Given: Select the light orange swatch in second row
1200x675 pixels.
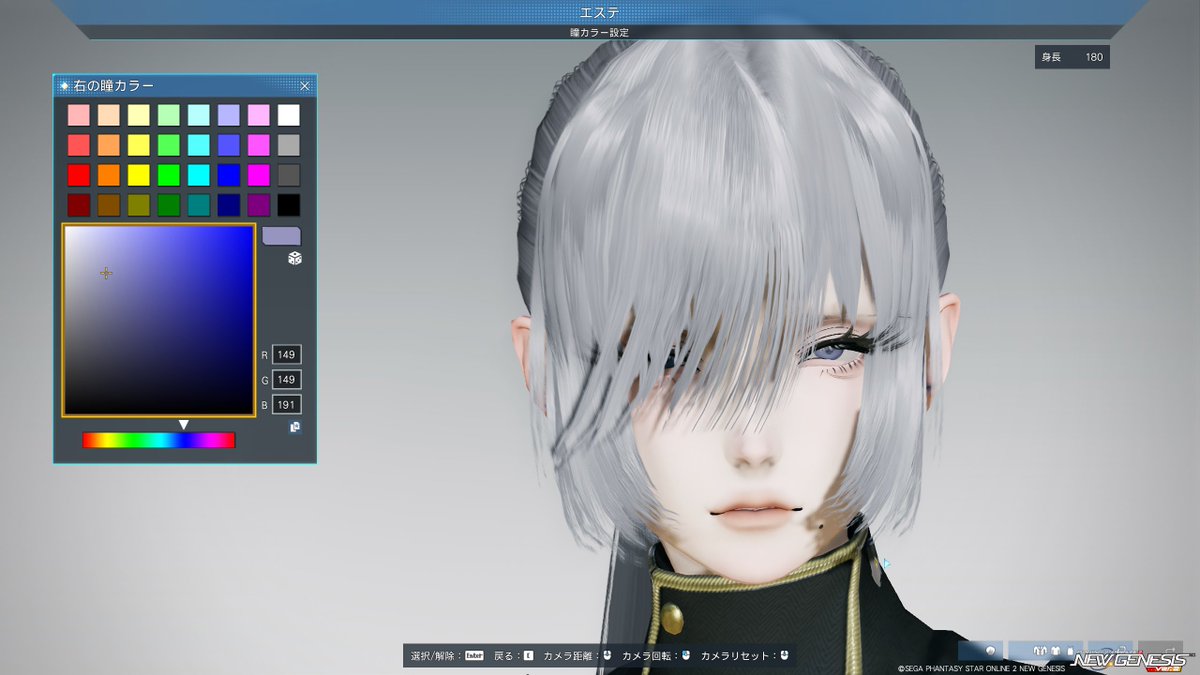Looking at the screenshot, I should [x=109, y=145].
